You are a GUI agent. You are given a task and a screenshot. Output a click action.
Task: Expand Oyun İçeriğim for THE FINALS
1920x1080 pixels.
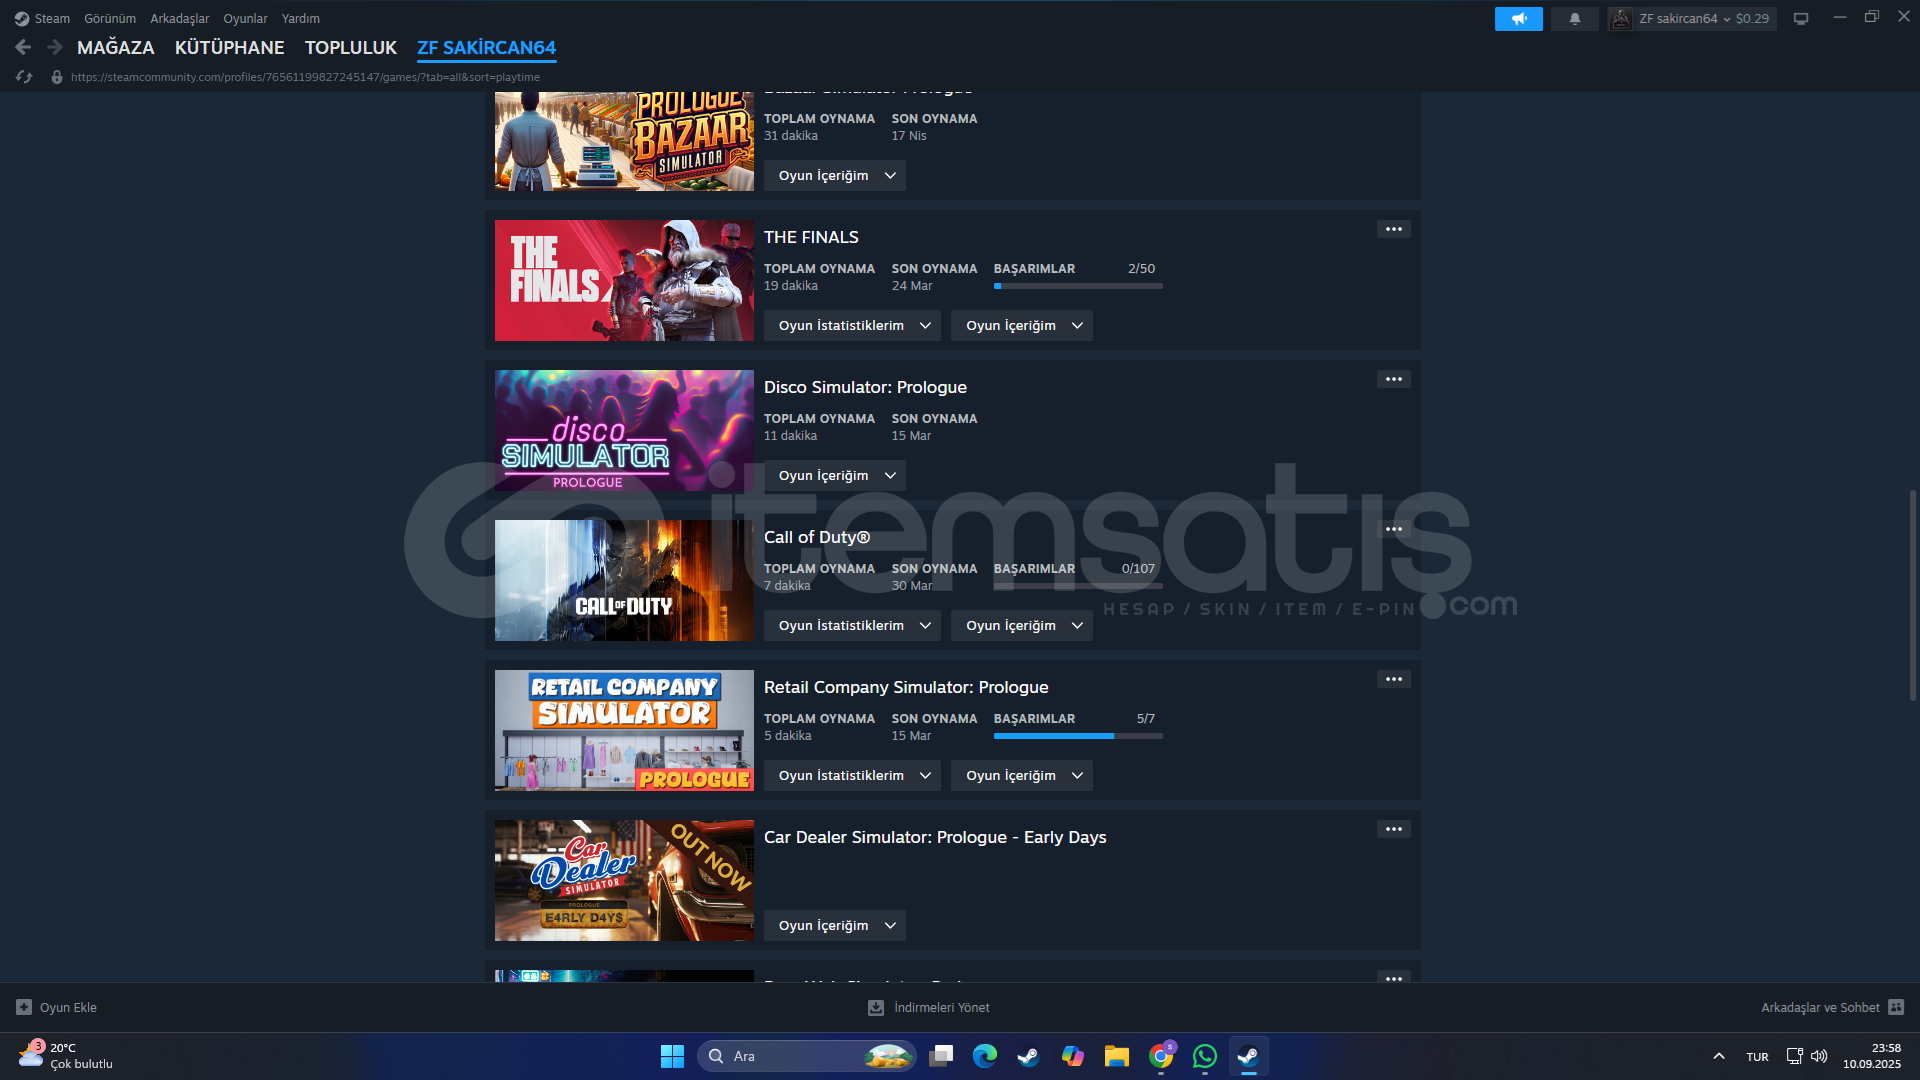tap(1022, 325)
